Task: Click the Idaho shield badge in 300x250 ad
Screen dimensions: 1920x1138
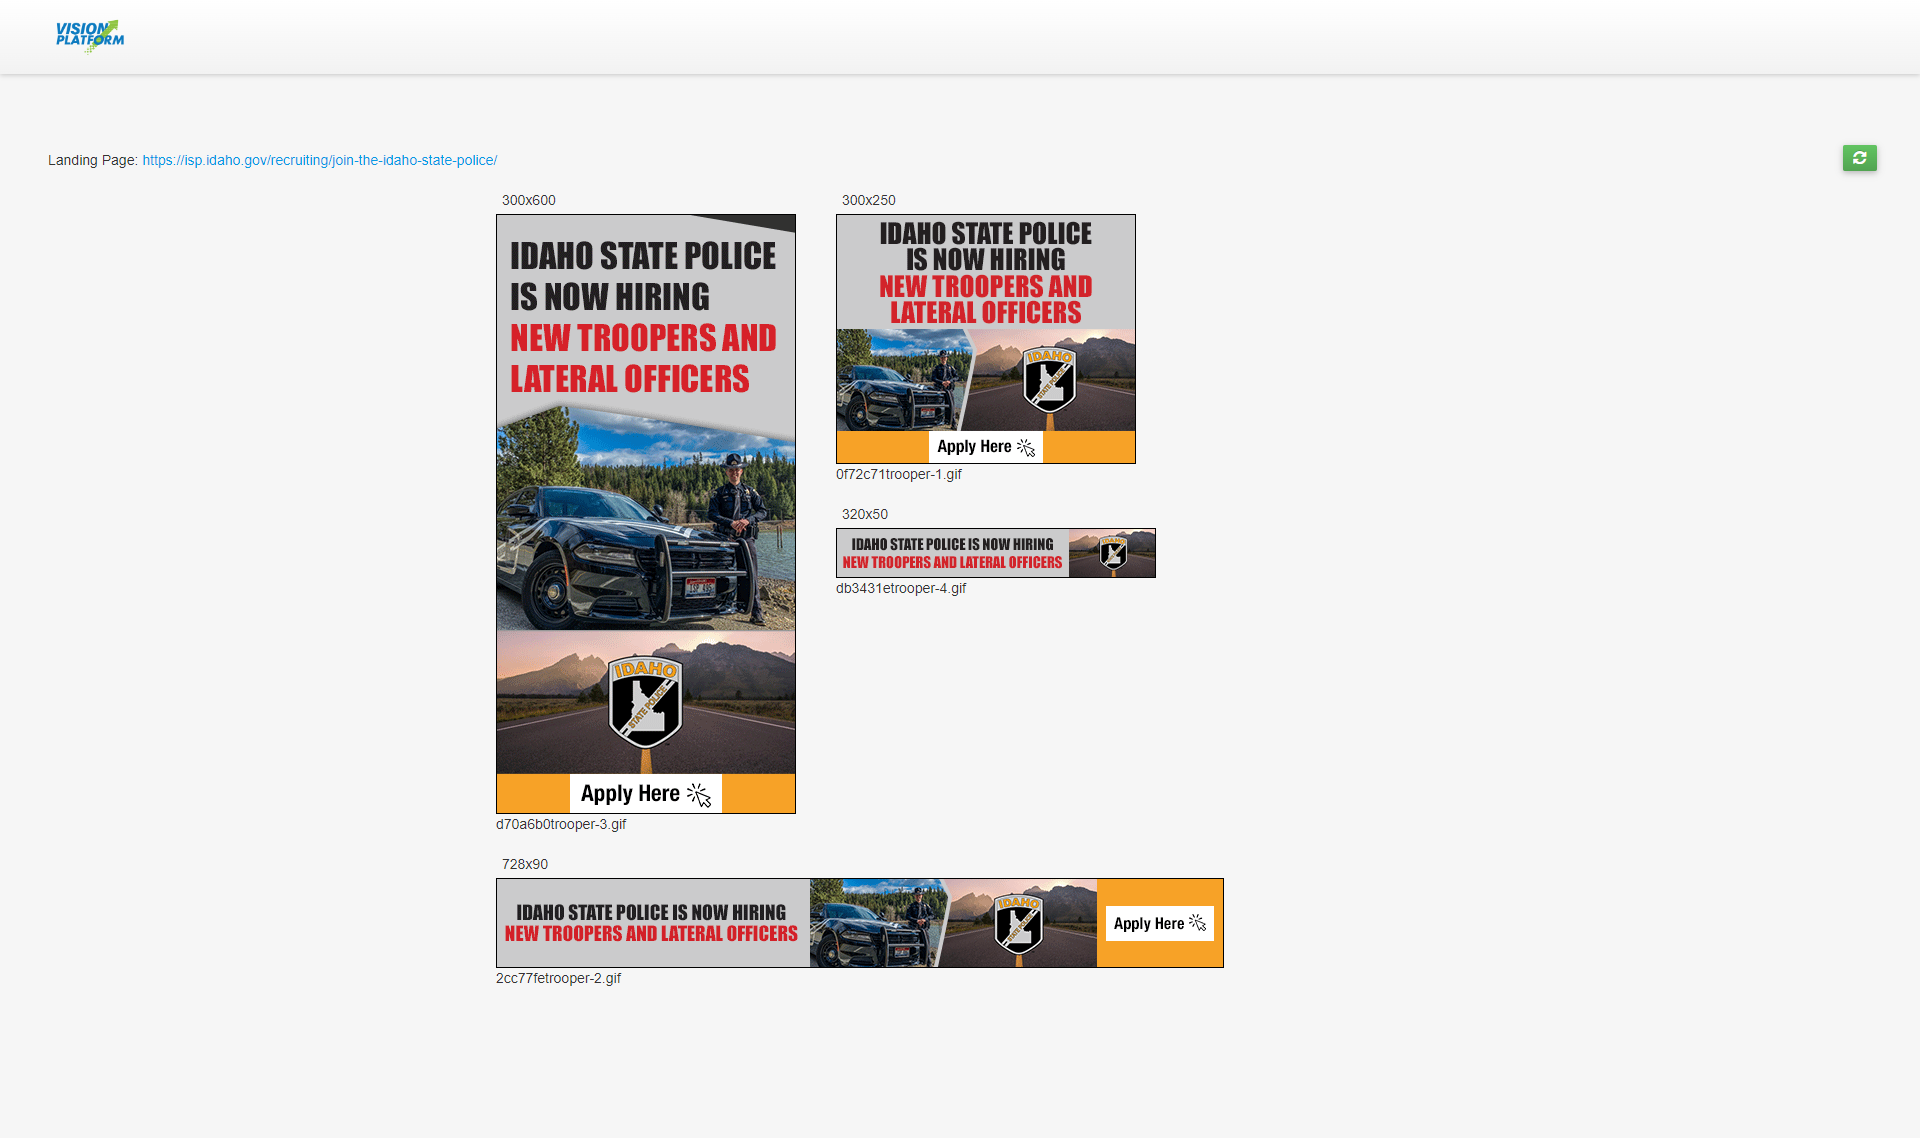Action: click(x=1049, y=380)
